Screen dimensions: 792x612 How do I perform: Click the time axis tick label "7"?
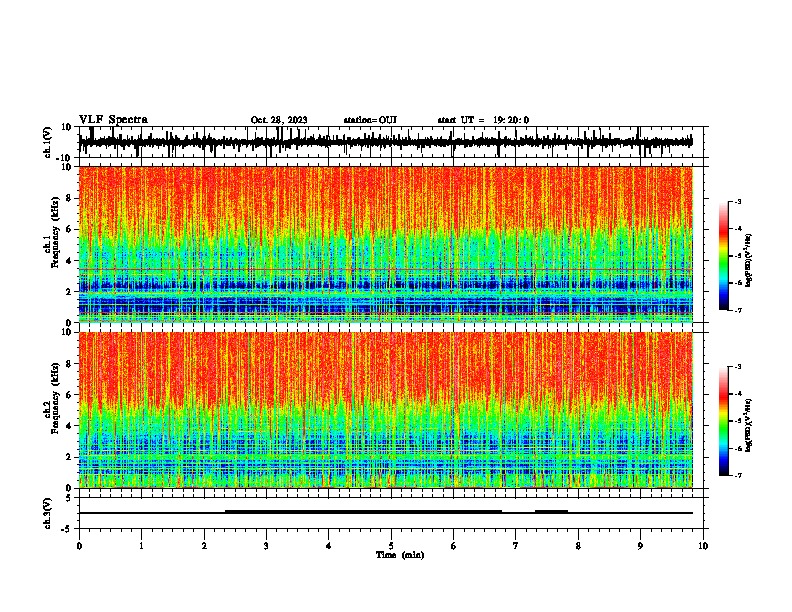click(516, 546)
